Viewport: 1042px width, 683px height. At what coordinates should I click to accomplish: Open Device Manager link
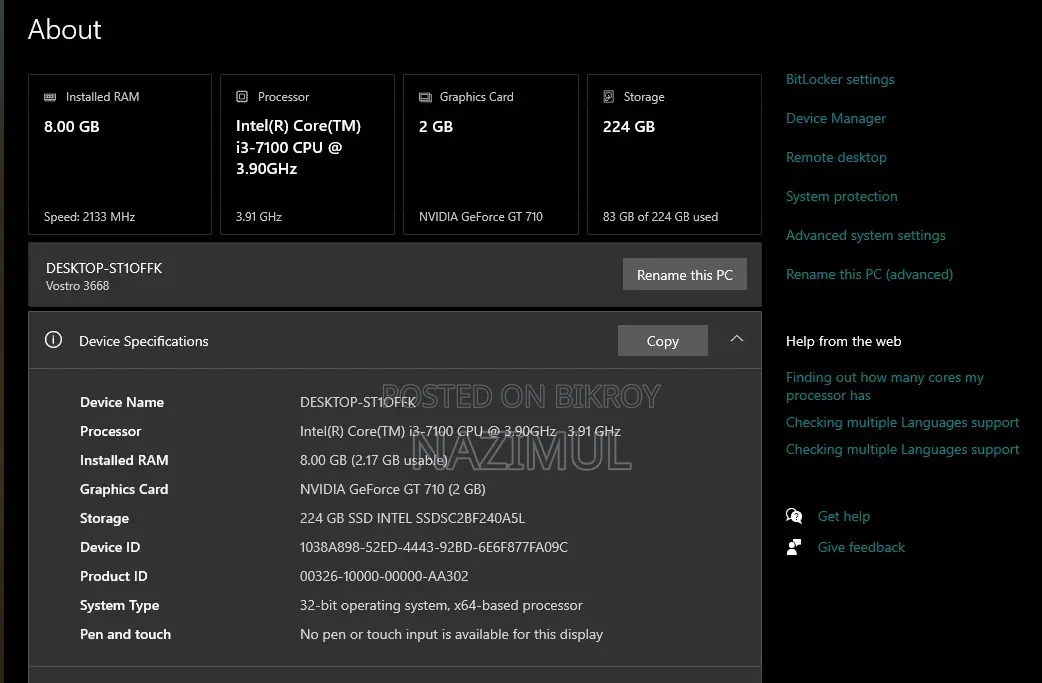pos(836,118)
